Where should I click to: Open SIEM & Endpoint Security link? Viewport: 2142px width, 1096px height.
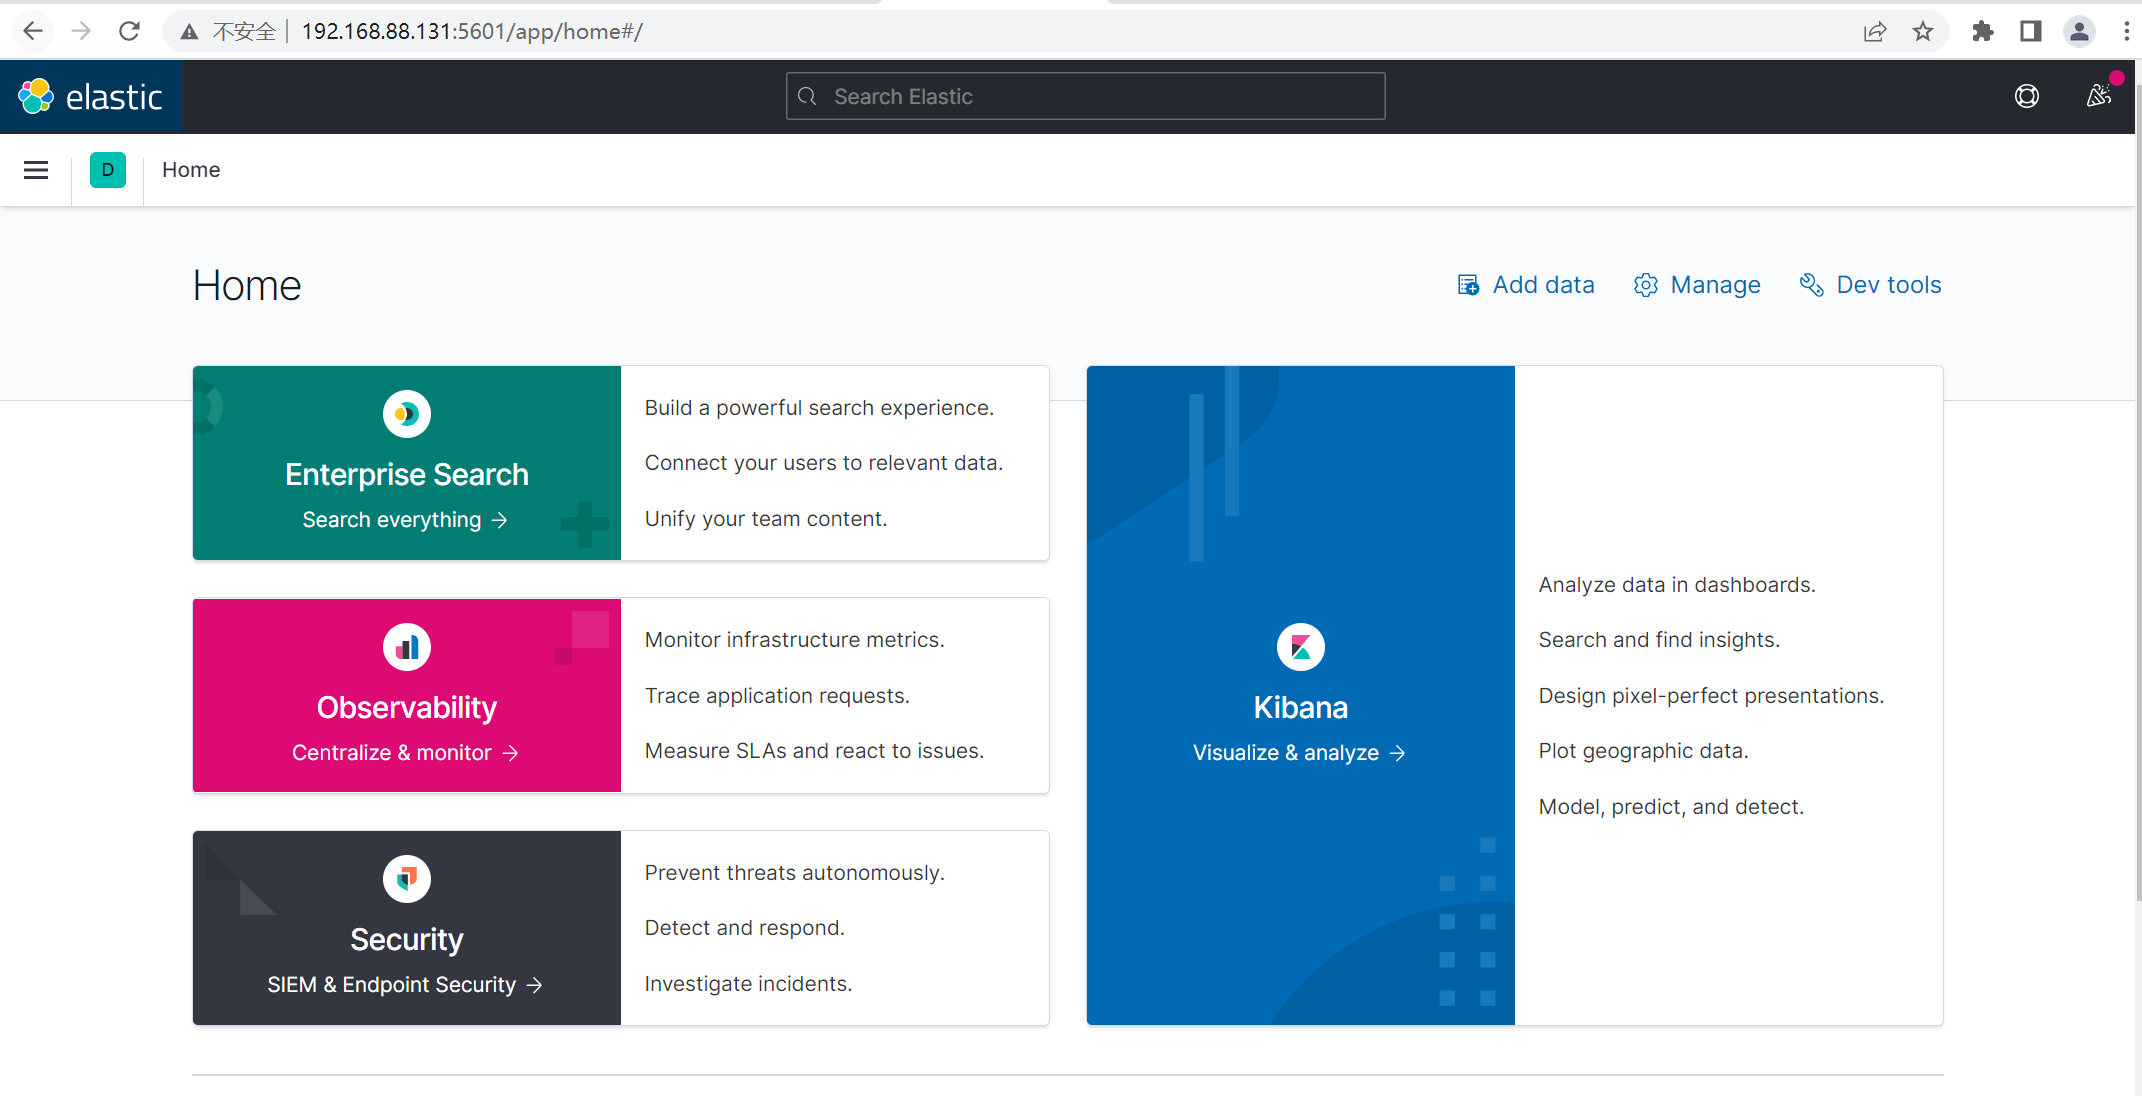[x=405, y=985]
